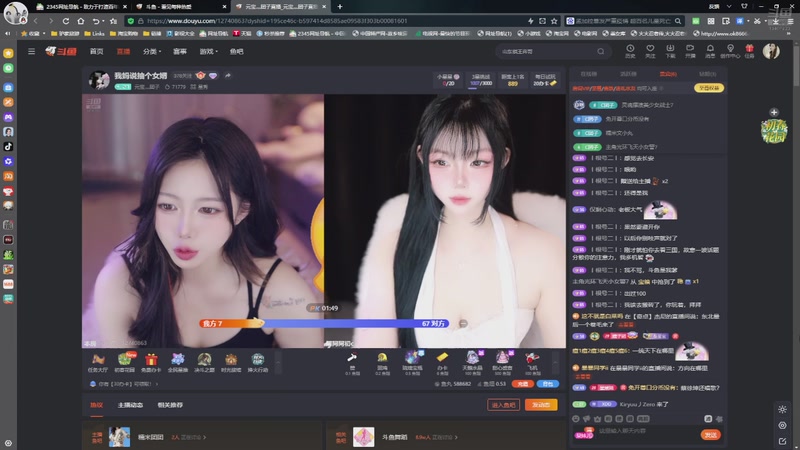Select the first tab in chat panel
800x450 pixels.
[x=588, y=74]
